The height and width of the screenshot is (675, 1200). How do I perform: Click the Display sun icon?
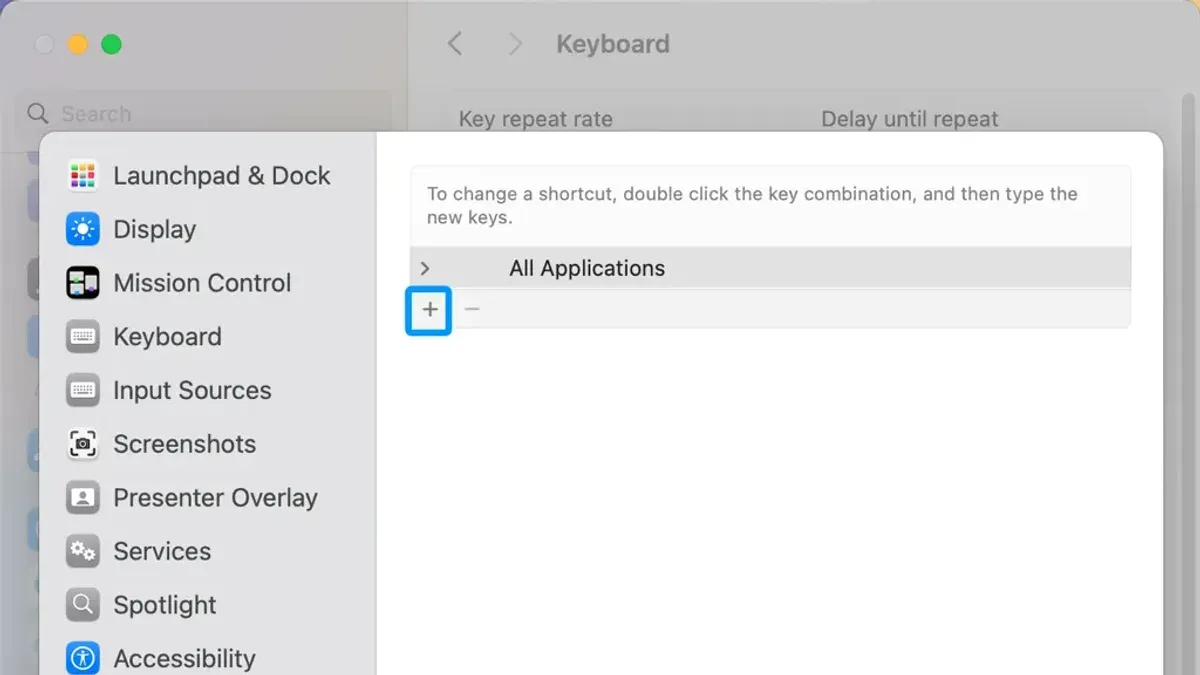point(83,230)
